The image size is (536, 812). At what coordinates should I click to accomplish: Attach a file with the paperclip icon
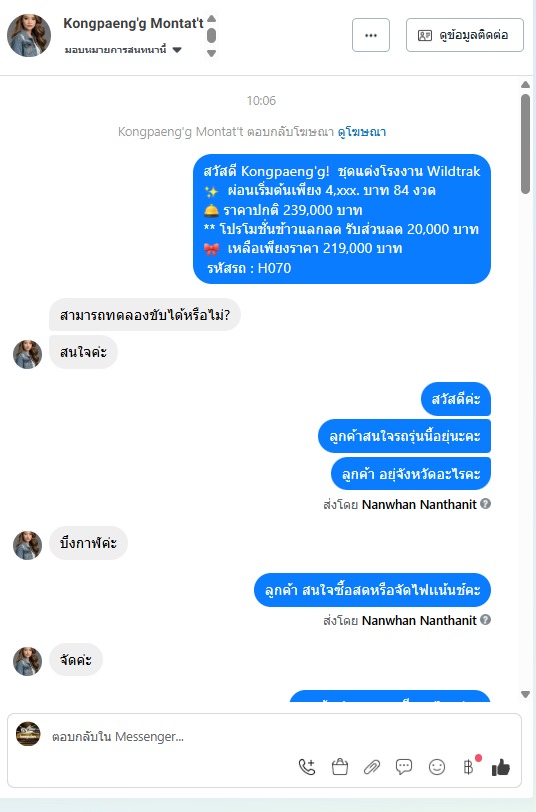click(x=372, y=767)
